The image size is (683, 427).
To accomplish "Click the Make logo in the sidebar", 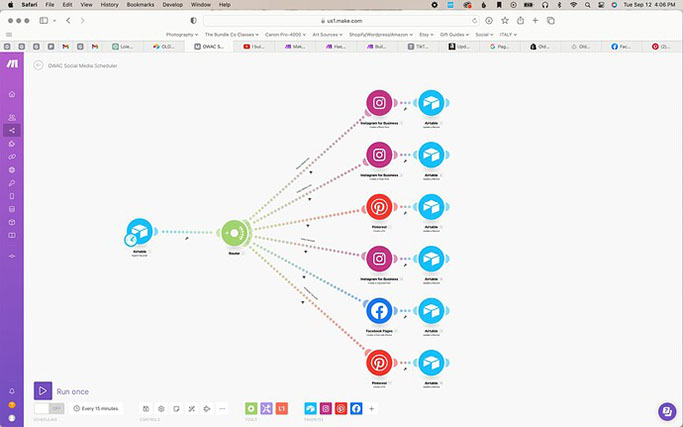I will tap(12, 64).
